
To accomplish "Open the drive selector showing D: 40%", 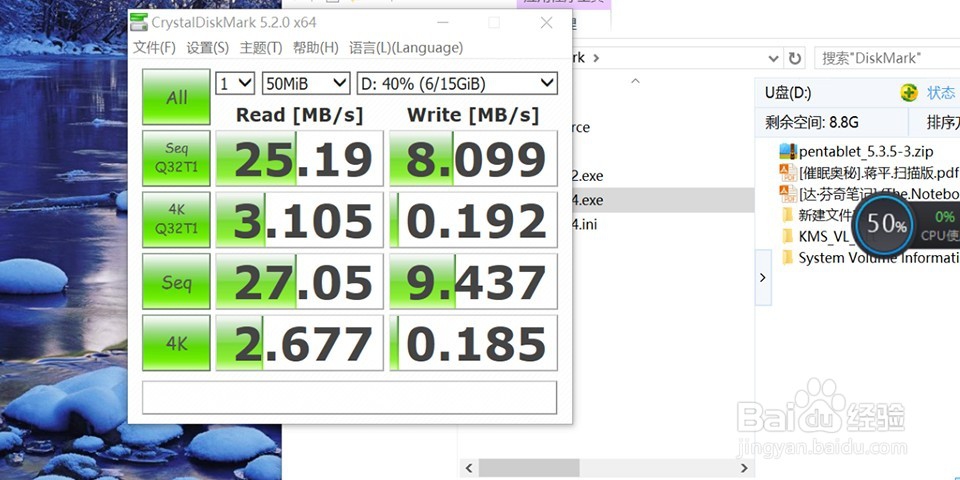I will coord(457,83).
